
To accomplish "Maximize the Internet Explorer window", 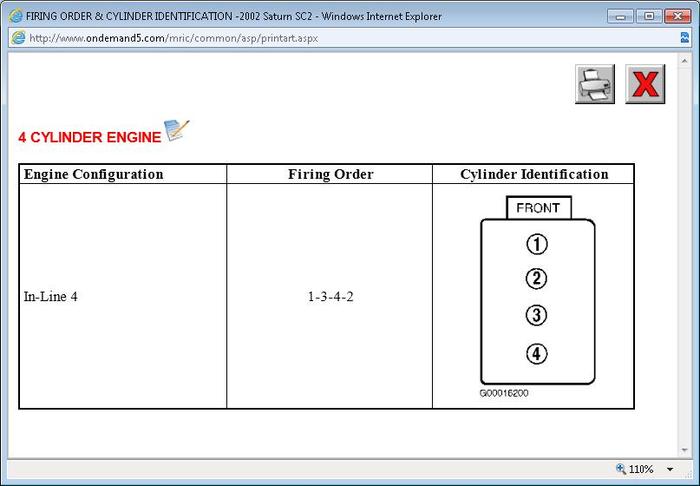I will tap(649, 16).
